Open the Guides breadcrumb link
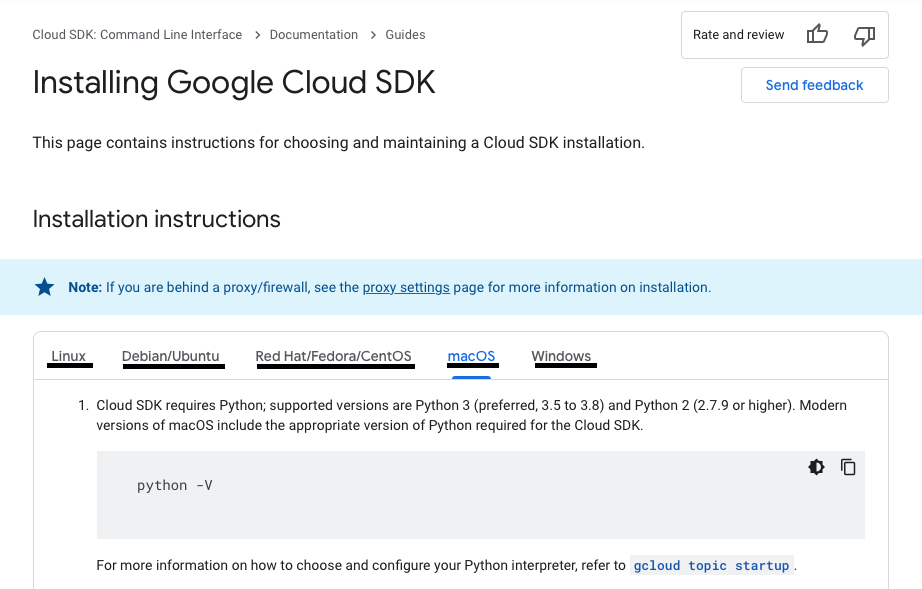 (x=405, y=35)
